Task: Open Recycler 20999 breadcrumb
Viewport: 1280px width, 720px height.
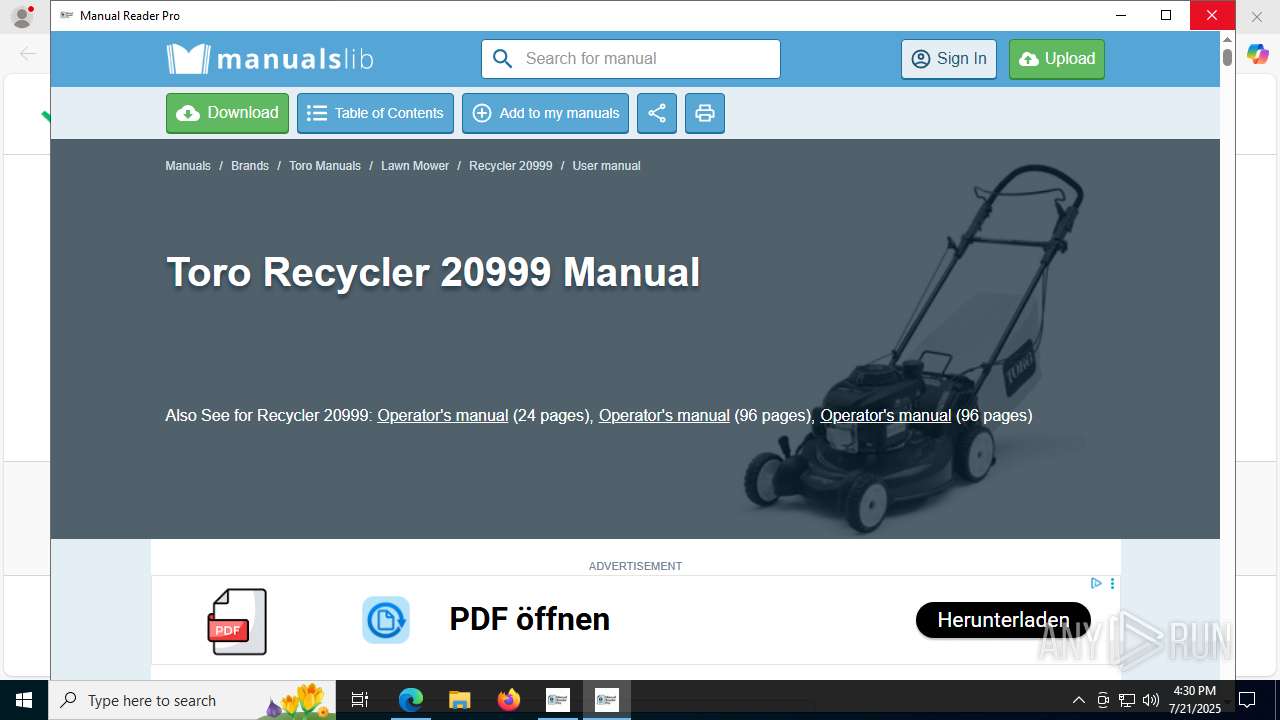Action: (511, 166)
